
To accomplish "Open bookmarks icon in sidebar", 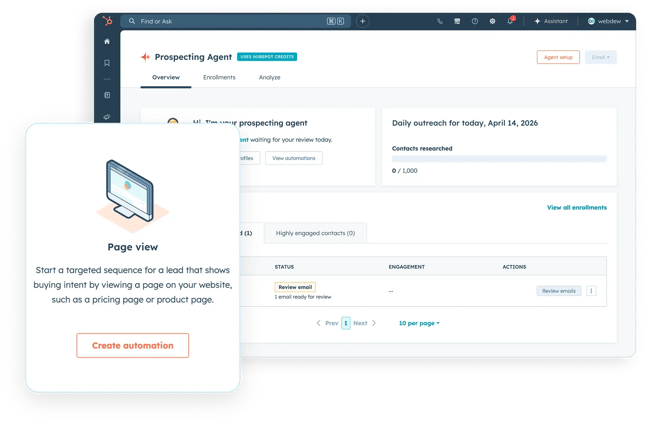I will pyautogui.click(x=107, y=63).
